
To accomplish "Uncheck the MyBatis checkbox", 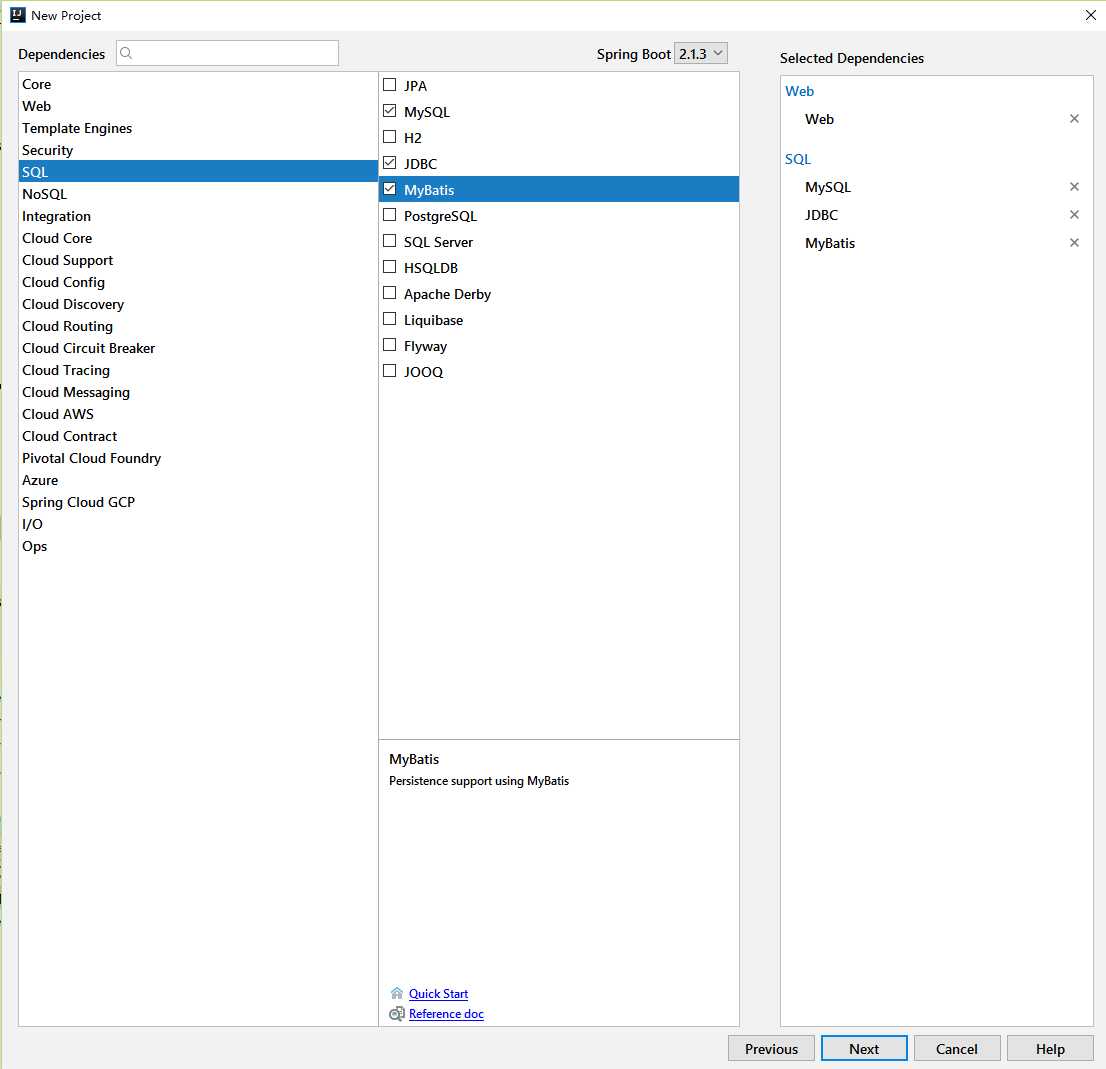I will [x=389, y=189].
